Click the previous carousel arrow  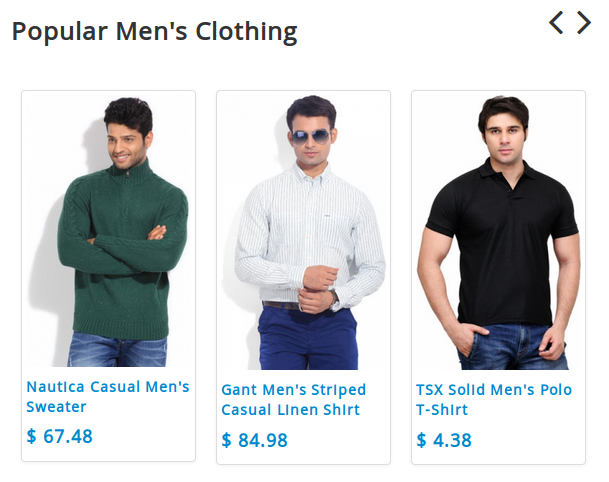pos(556,23)
